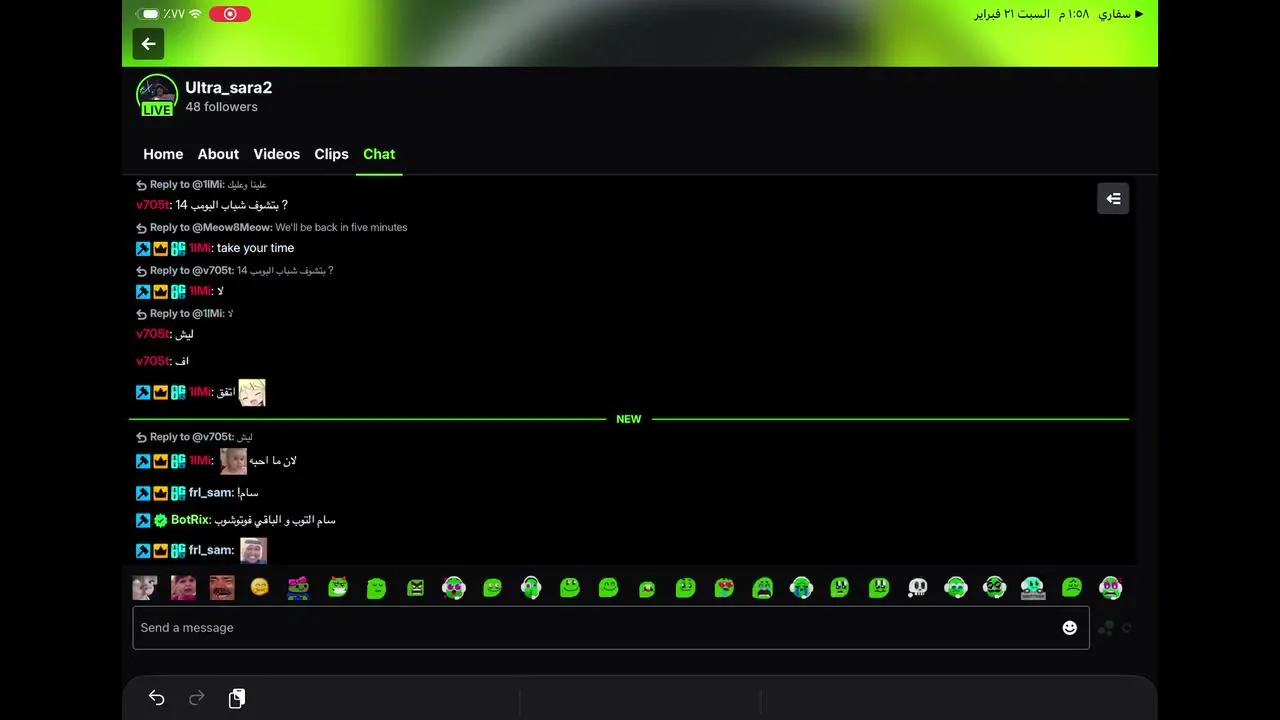Tap the back arrow button
Viewport: 1280px width, 720px height.
(x=148, y=44)
